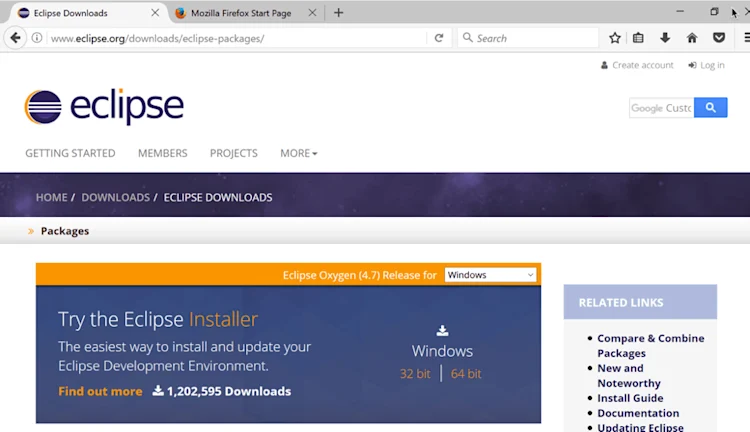
Task: Click the blue Google search magnifier button
Action: point(710,108)
